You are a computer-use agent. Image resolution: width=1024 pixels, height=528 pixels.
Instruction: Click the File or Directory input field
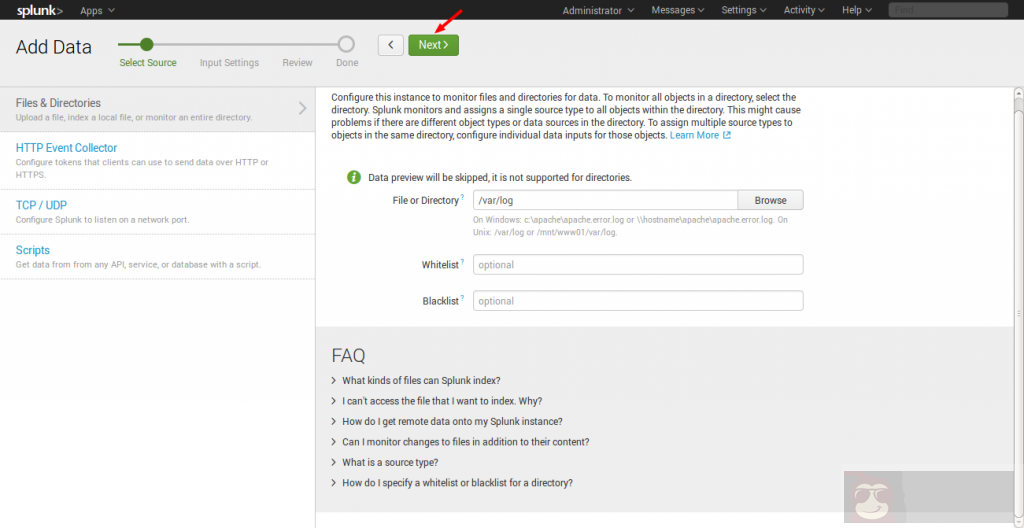605,200
